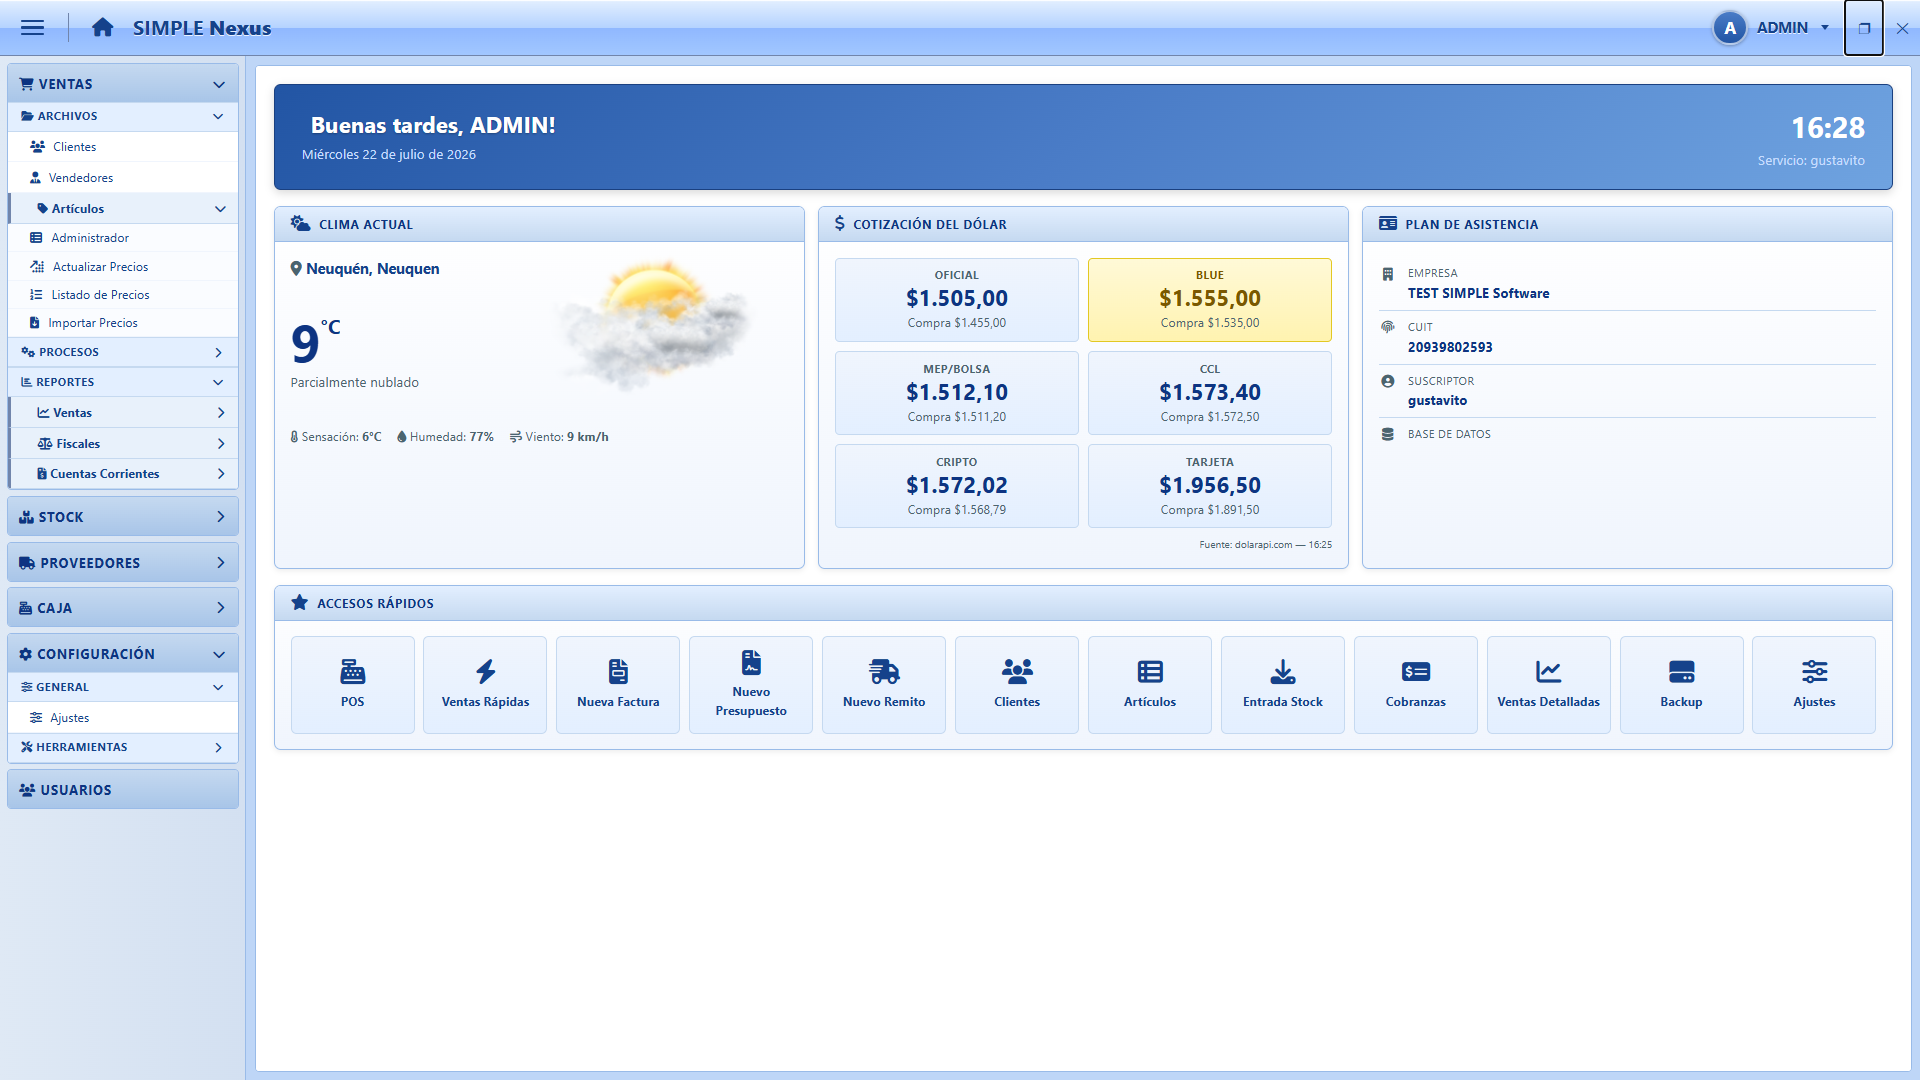Open Cobranzas quick access tile
This screenshot has width=1920, height=1080.
(1416, 685)
